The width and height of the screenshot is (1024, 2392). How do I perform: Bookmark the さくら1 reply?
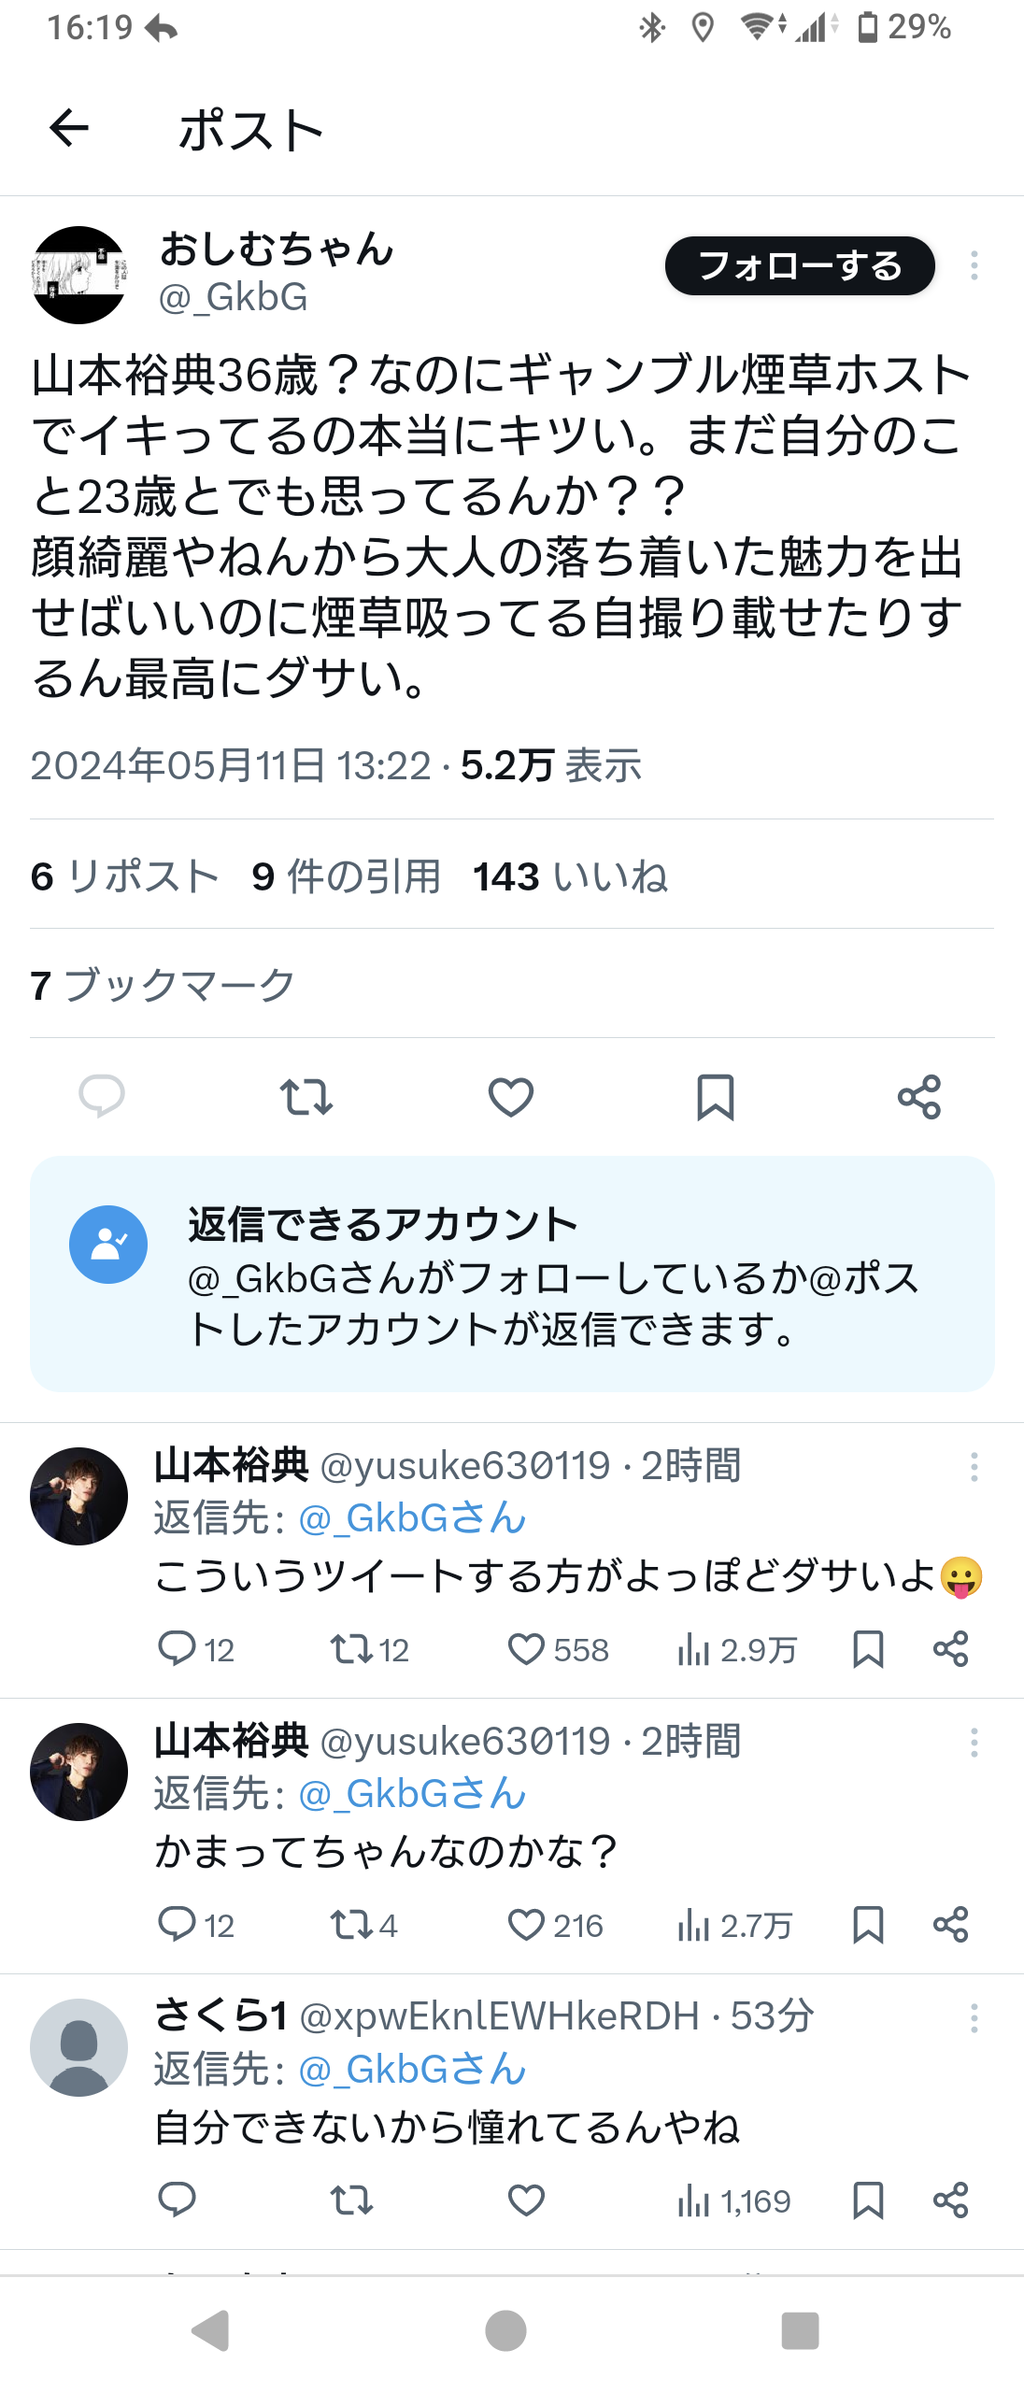[868, 2200]
